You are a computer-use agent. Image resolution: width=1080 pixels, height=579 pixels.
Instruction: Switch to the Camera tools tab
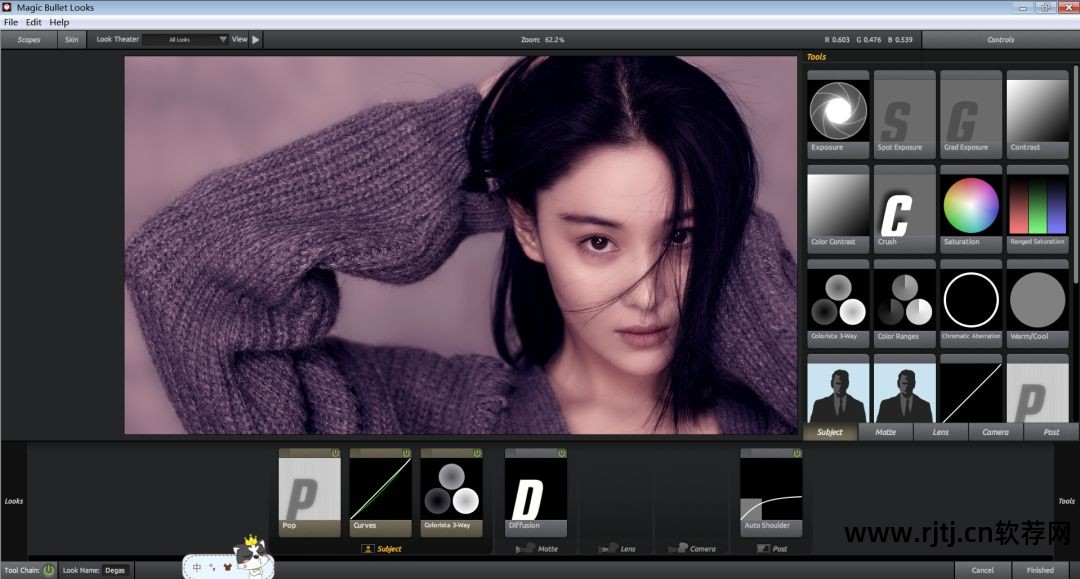pyautogui.click(x=996, y=432)
